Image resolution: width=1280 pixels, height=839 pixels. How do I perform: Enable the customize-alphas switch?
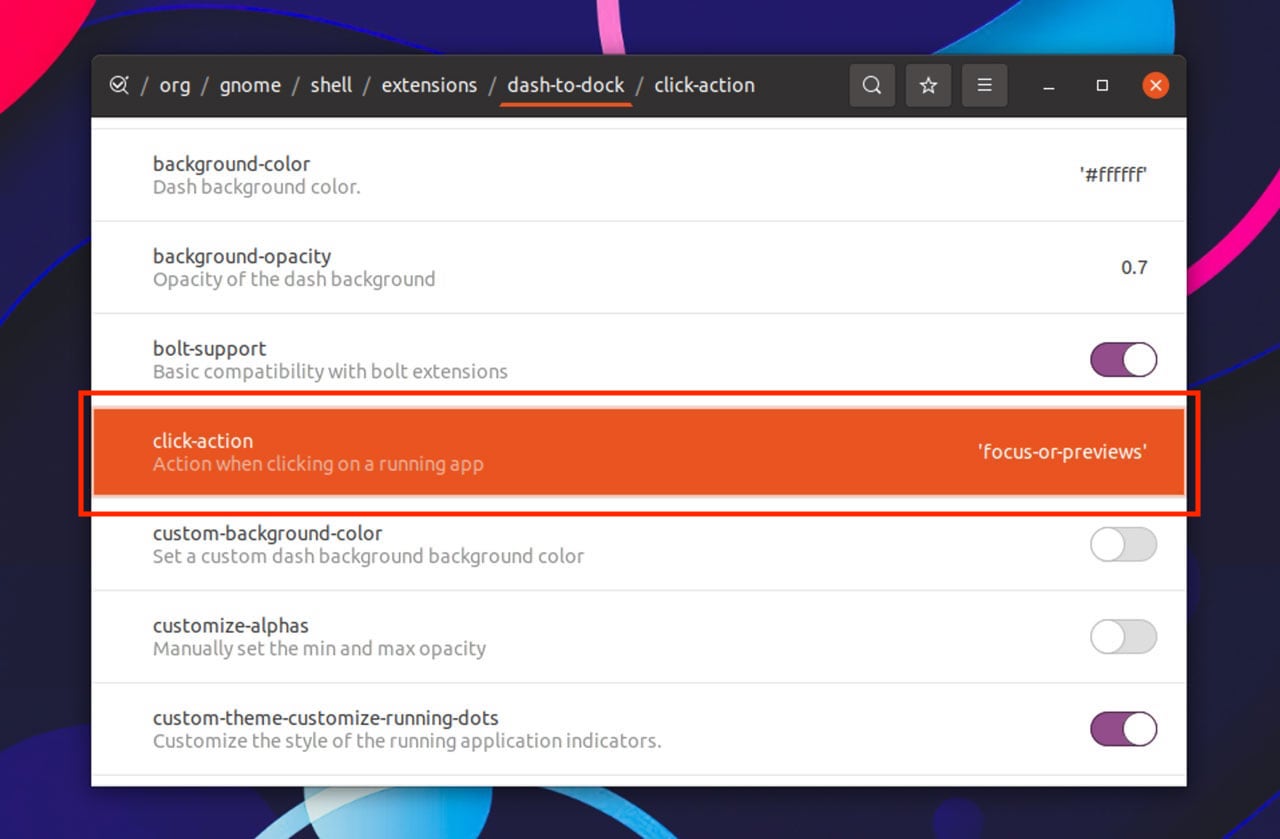pos(1123,637)
